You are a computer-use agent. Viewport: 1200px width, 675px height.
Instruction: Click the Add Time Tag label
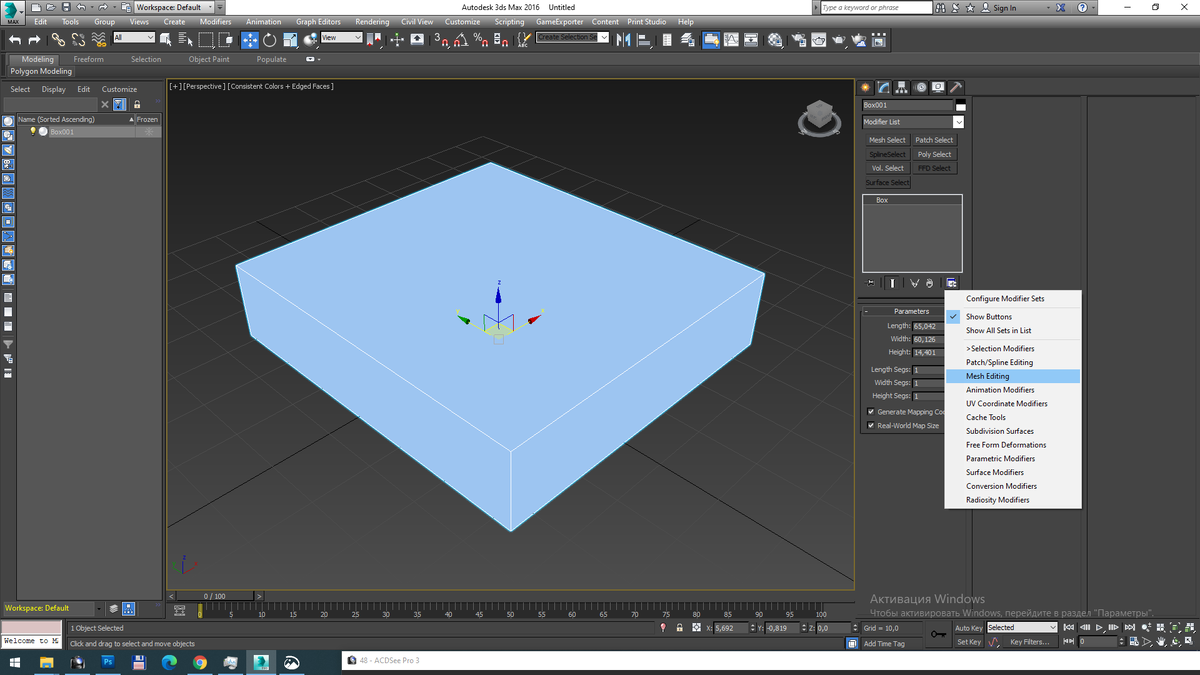[x=884, y=643]
